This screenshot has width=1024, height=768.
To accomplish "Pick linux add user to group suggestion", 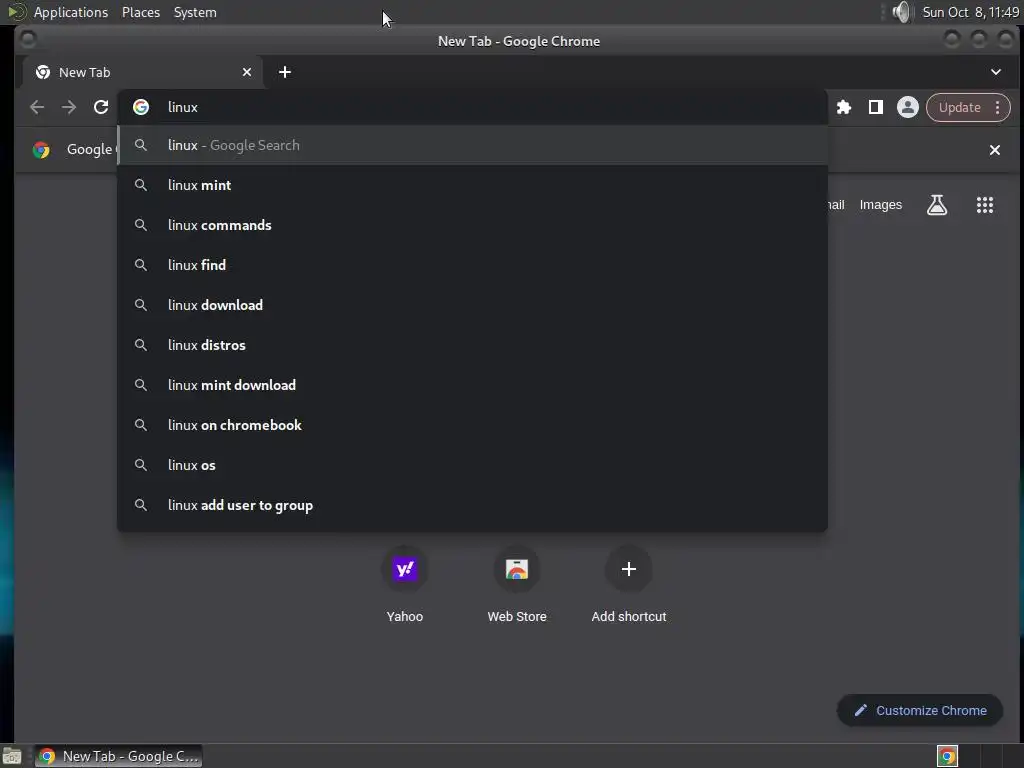I will pyautogui.click(x=472, y=505).
